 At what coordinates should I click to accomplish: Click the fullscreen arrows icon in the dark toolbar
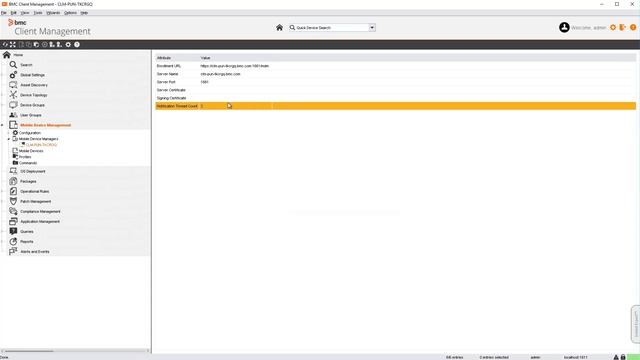click(x=13, y=44)
